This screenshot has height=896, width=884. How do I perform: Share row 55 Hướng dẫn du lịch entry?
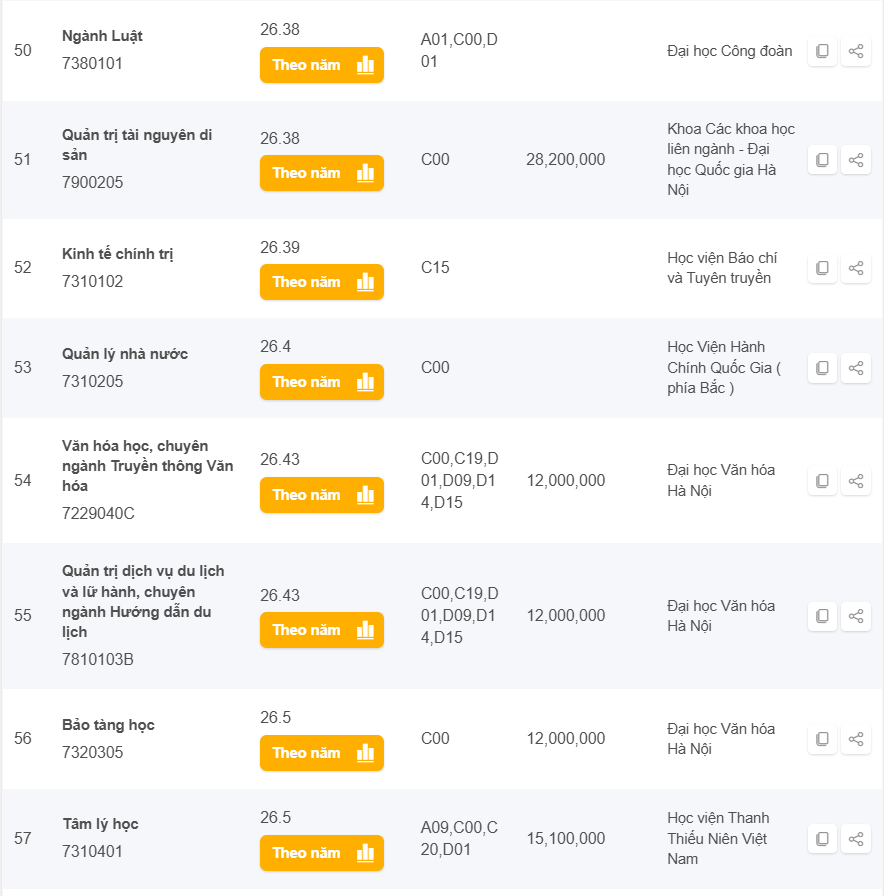856,616
